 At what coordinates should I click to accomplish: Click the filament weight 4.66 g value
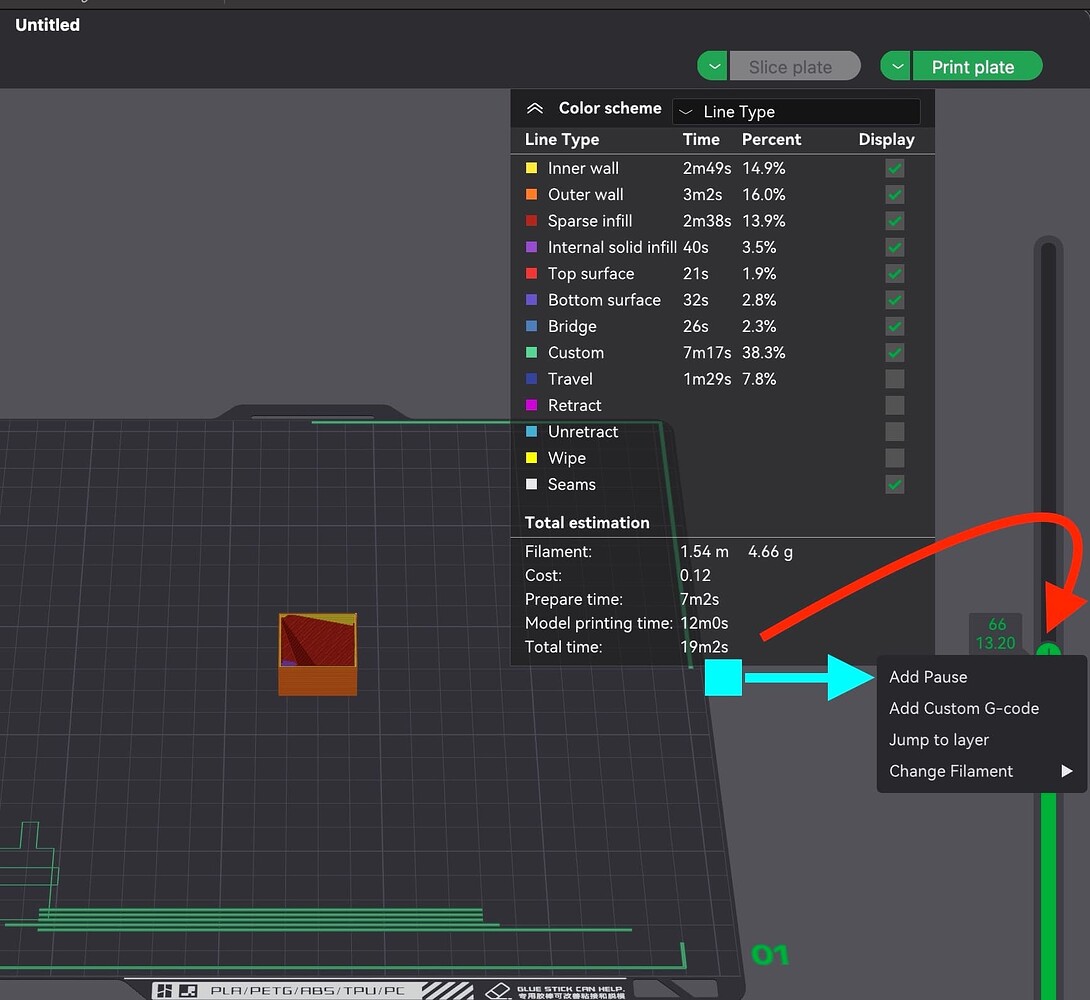[x=770, y=552]
